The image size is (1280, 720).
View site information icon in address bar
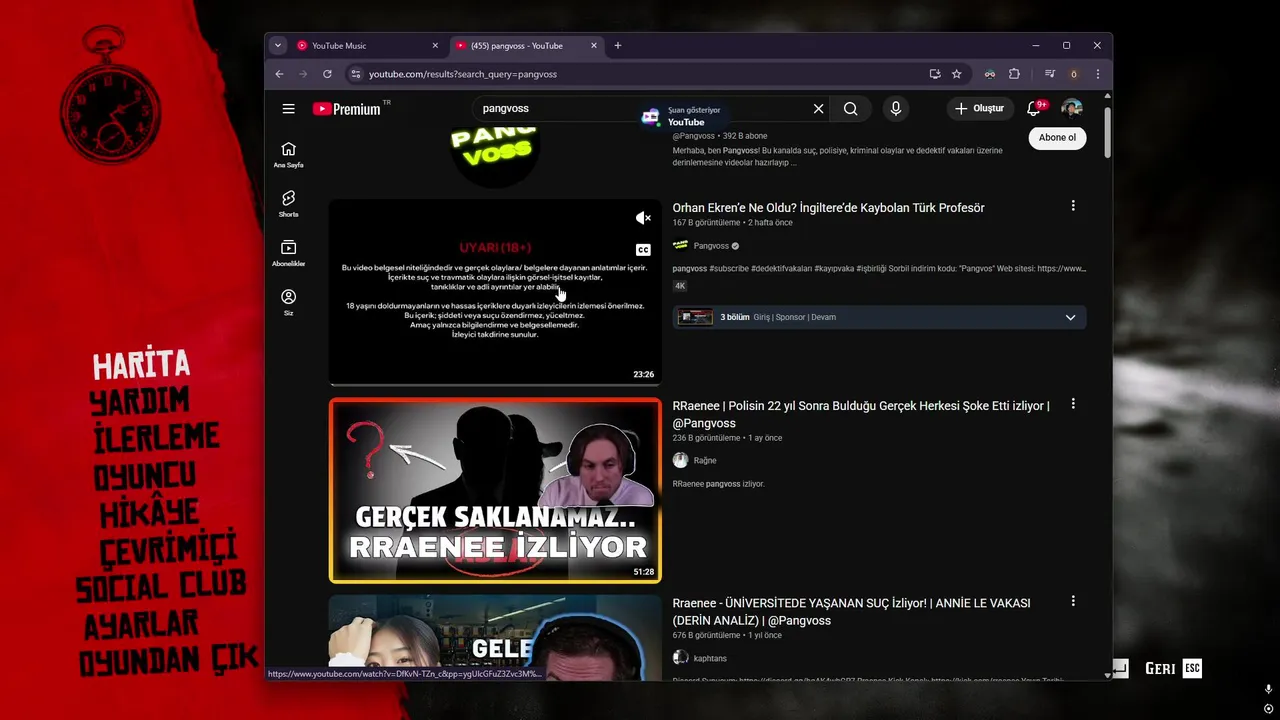point(354,74)
